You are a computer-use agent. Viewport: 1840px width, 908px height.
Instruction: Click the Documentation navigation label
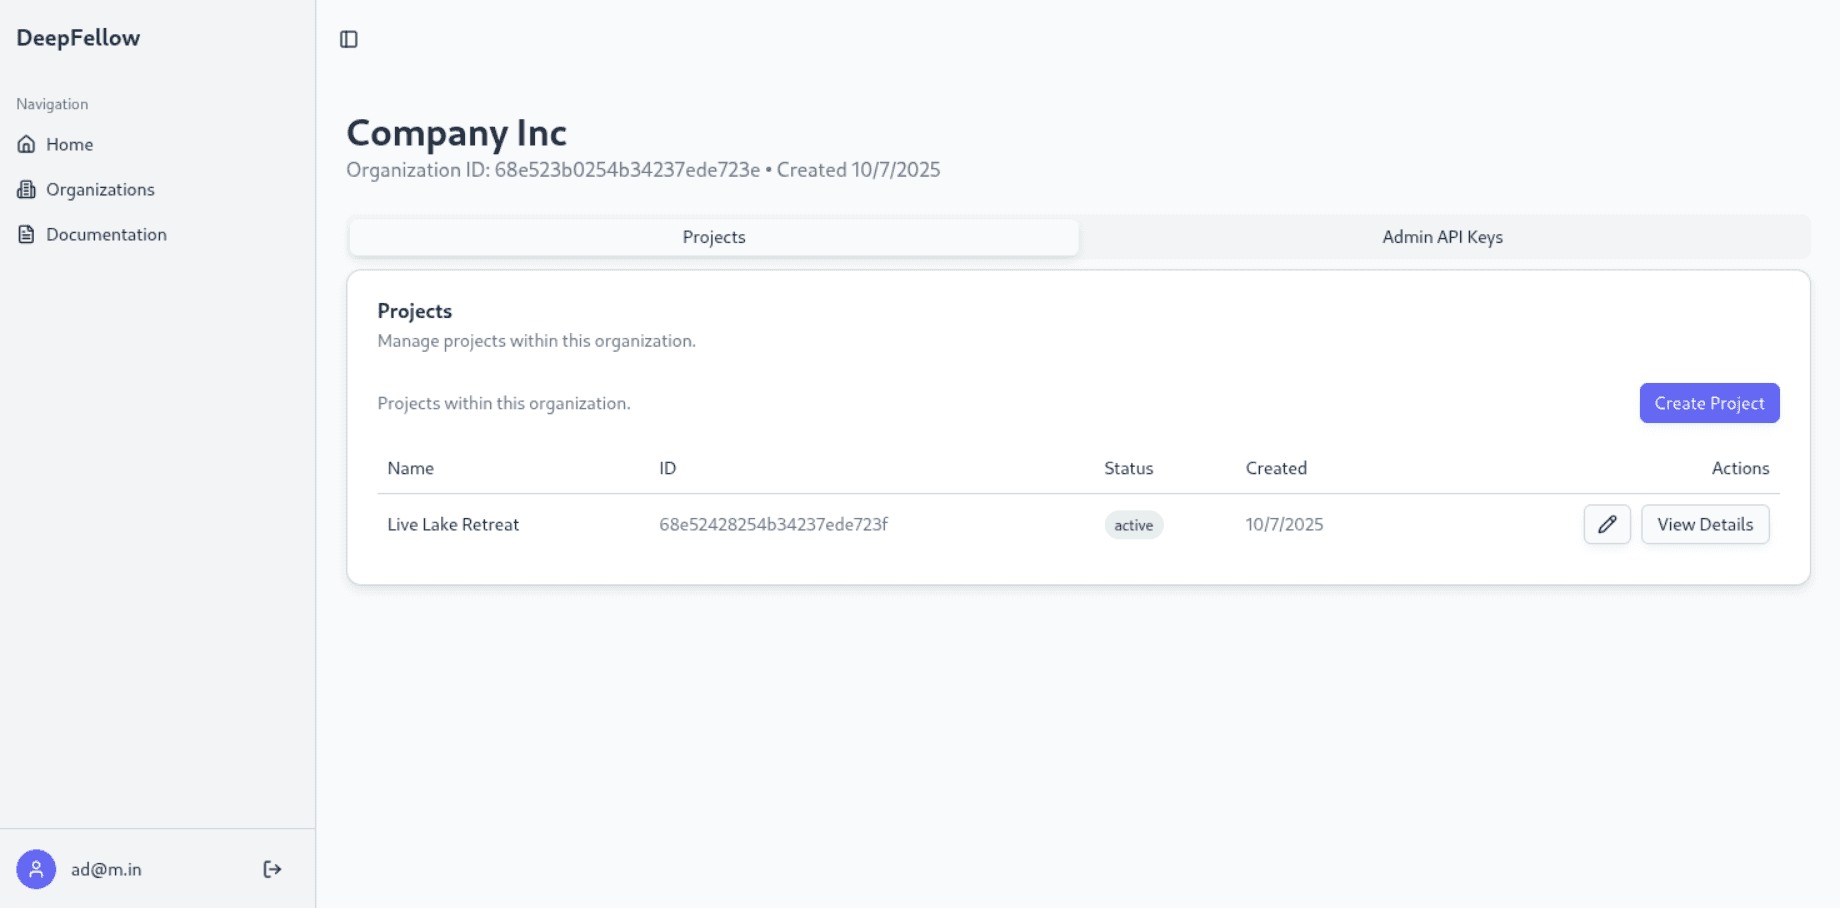[106, 234]
